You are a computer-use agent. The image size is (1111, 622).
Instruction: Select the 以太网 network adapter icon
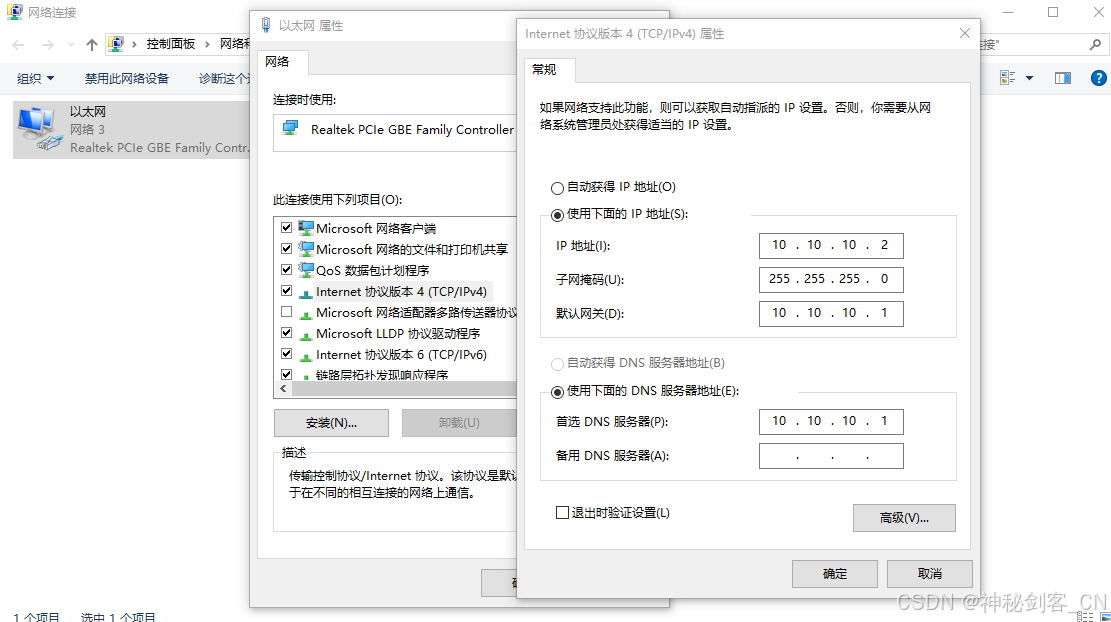click(x=40, y=129)
